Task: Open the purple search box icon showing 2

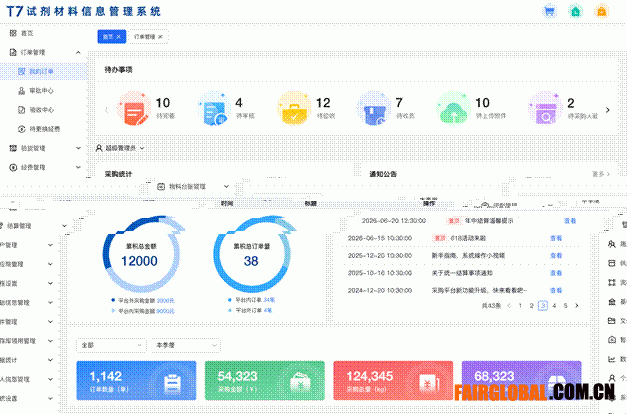Action: click(x=545, y=108)
